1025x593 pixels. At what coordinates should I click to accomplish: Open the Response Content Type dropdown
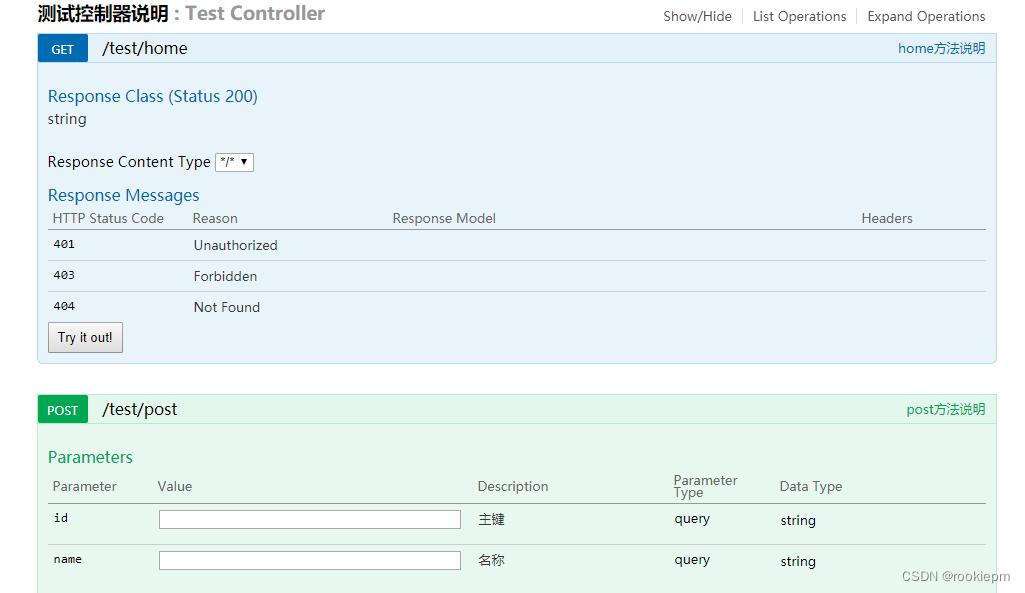234,161
